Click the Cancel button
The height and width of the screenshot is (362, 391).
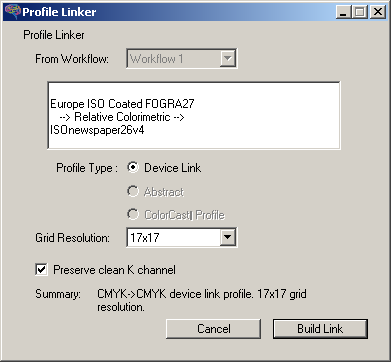click(213, 329)
